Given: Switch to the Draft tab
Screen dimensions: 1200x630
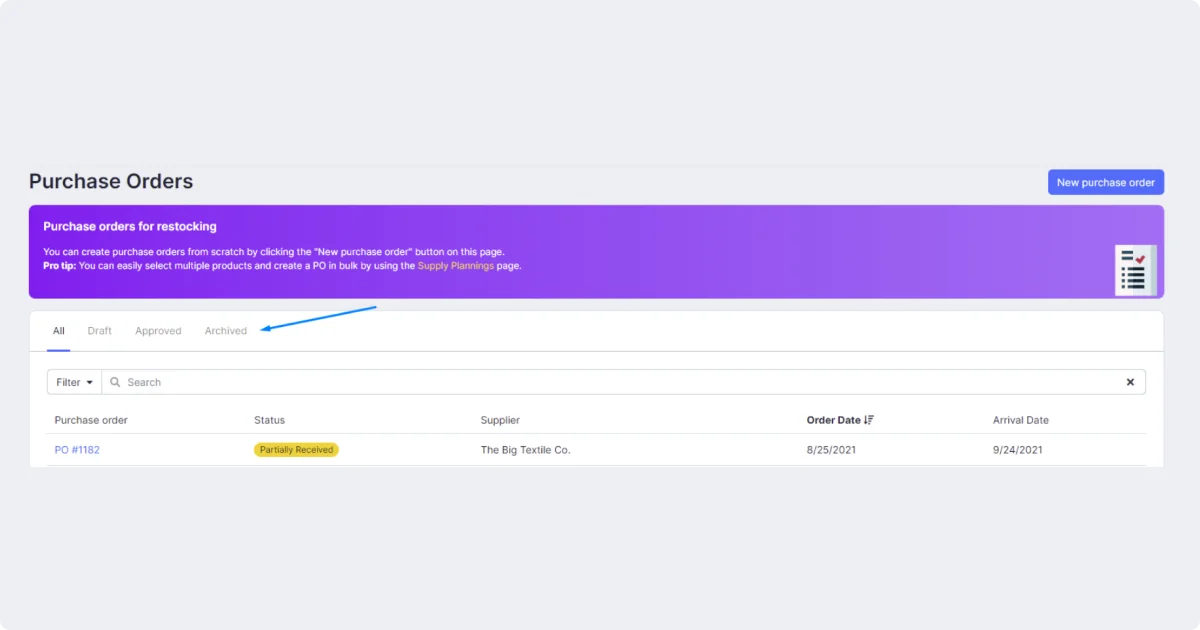Looking at the screenshot, I should coord(99,331).
